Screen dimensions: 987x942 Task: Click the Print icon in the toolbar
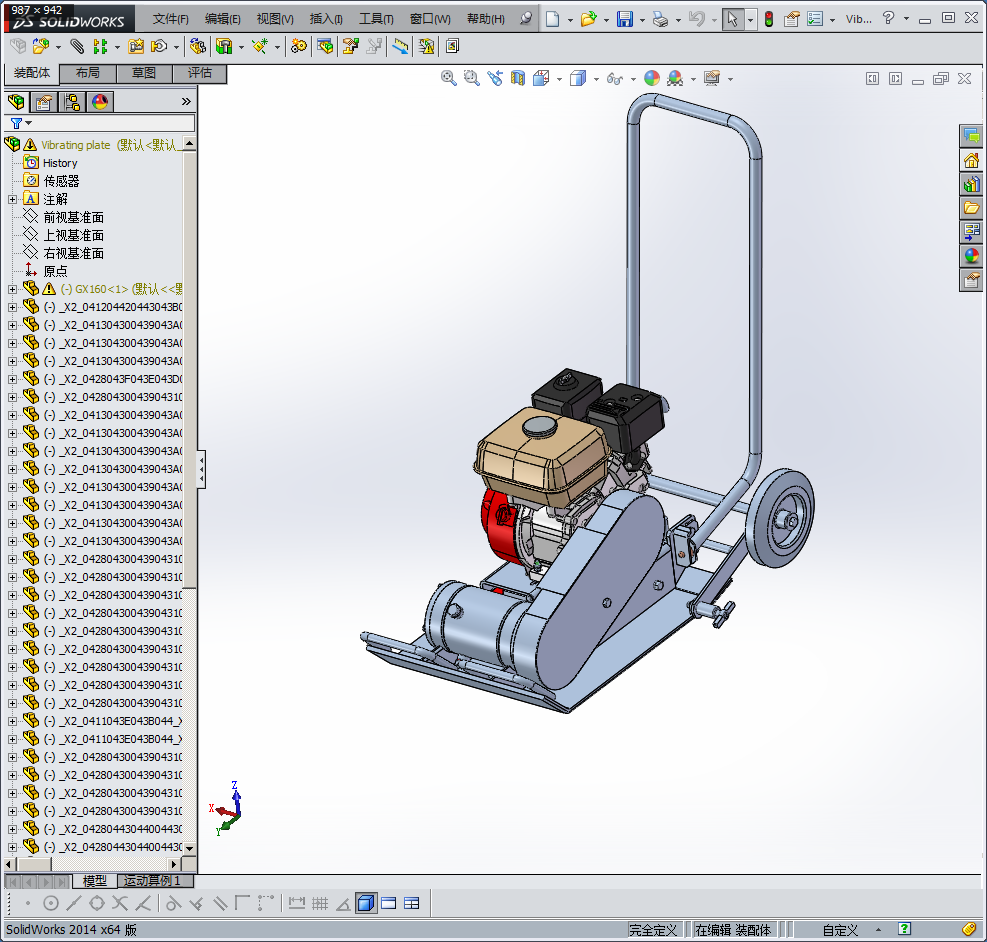tap(659, 19)
